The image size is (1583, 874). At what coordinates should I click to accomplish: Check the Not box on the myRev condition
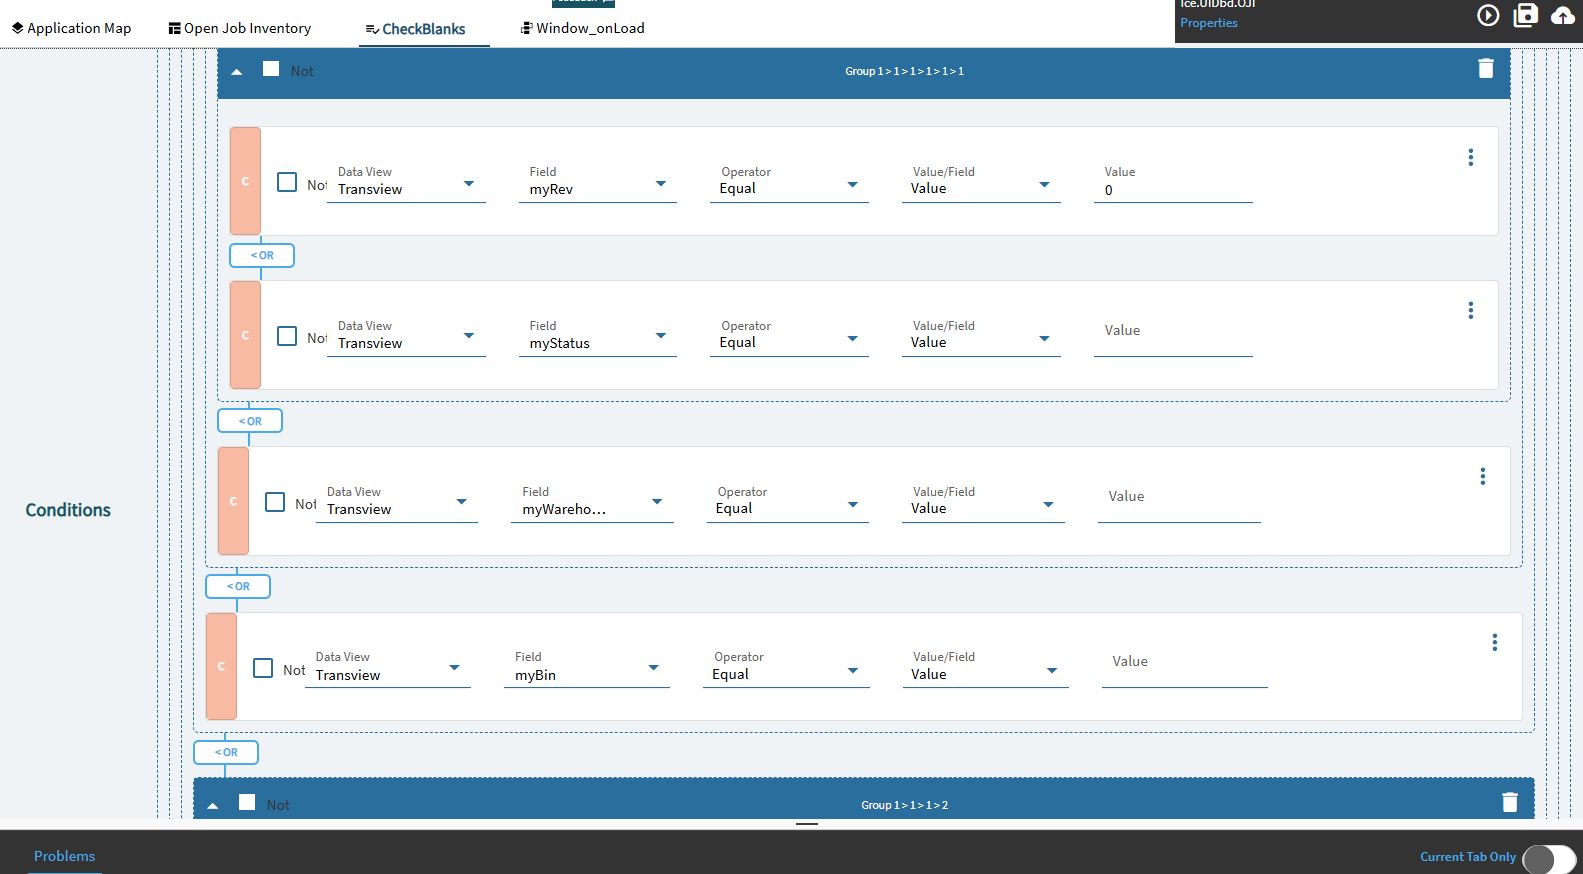(x=287, y=182)
